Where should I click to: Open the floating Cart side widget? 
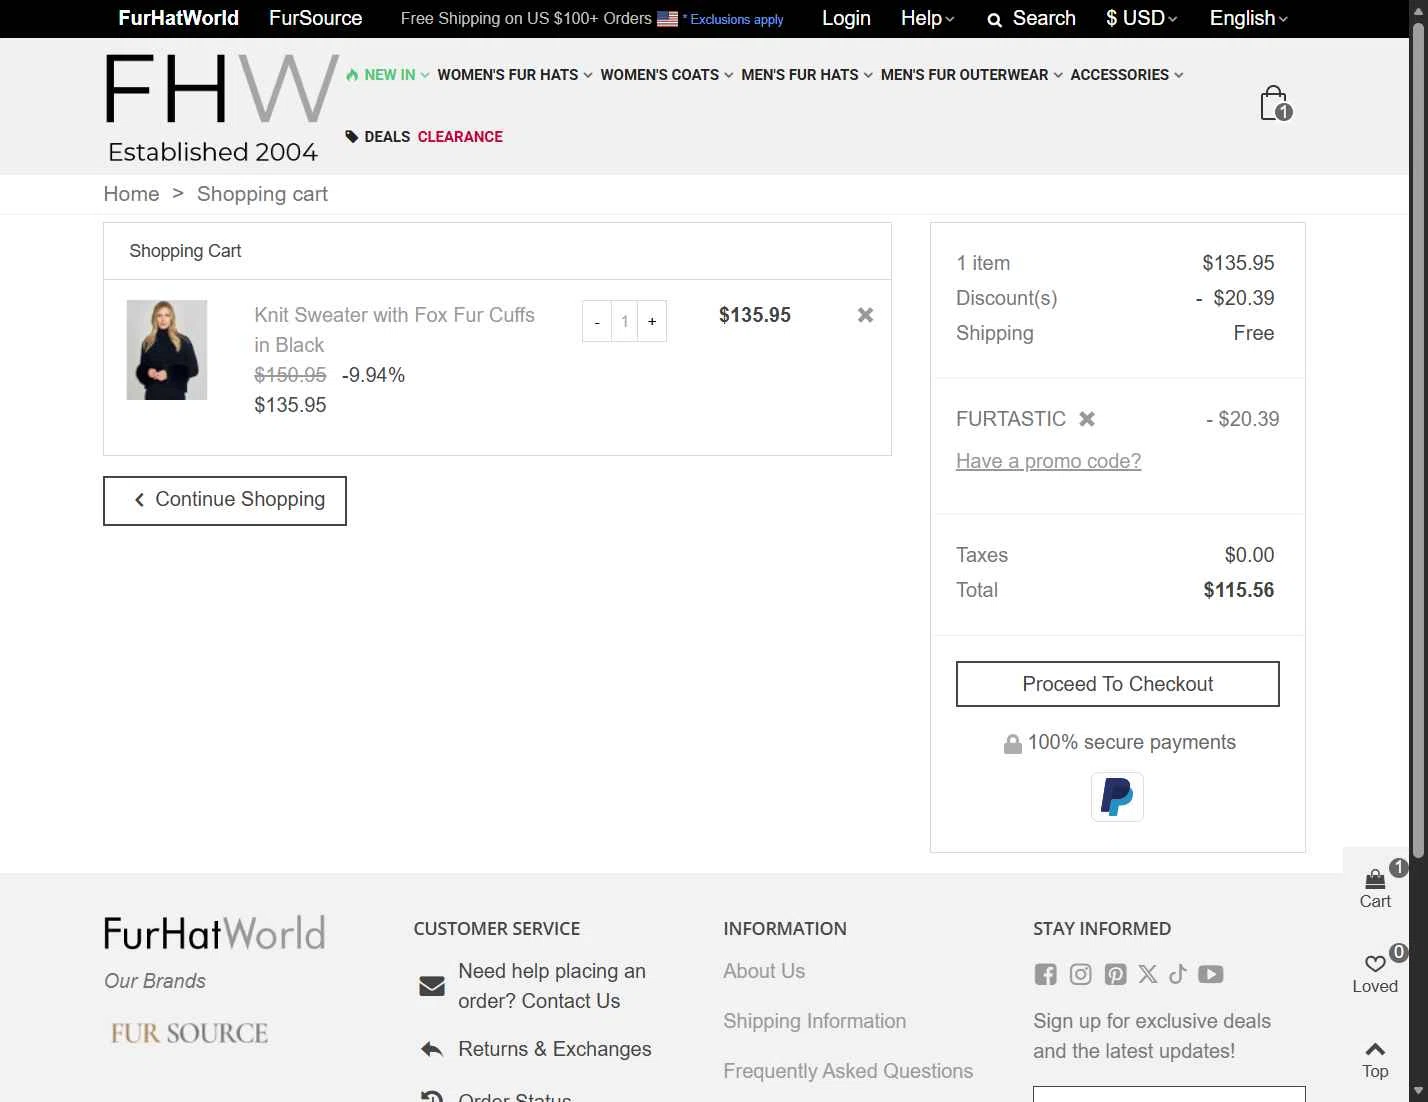click(1375, 889)
